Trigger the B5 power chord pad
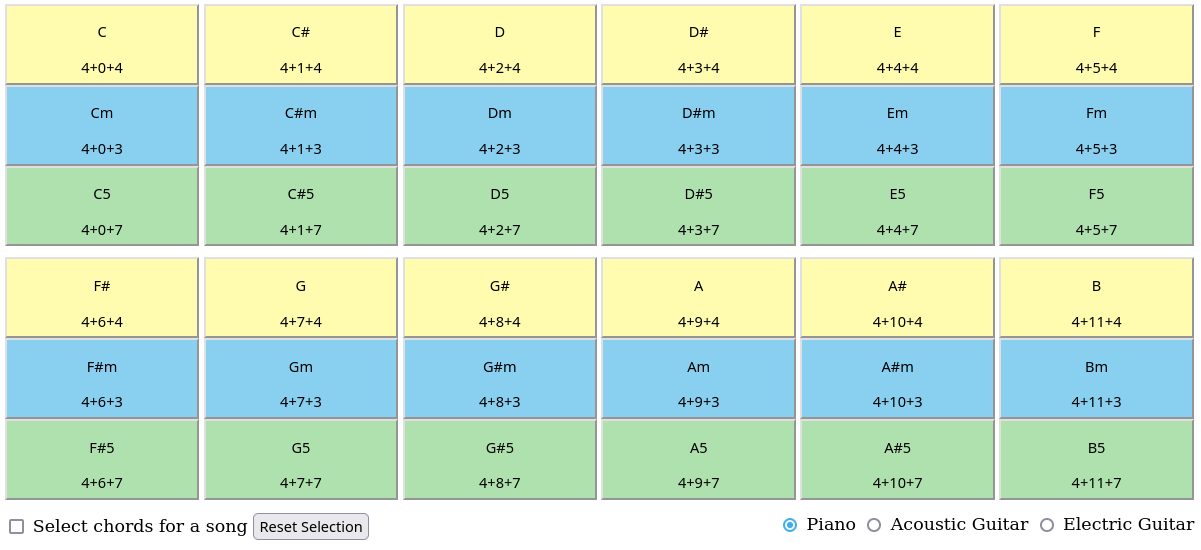1201x550 pixels. (x=1096, y=461)
